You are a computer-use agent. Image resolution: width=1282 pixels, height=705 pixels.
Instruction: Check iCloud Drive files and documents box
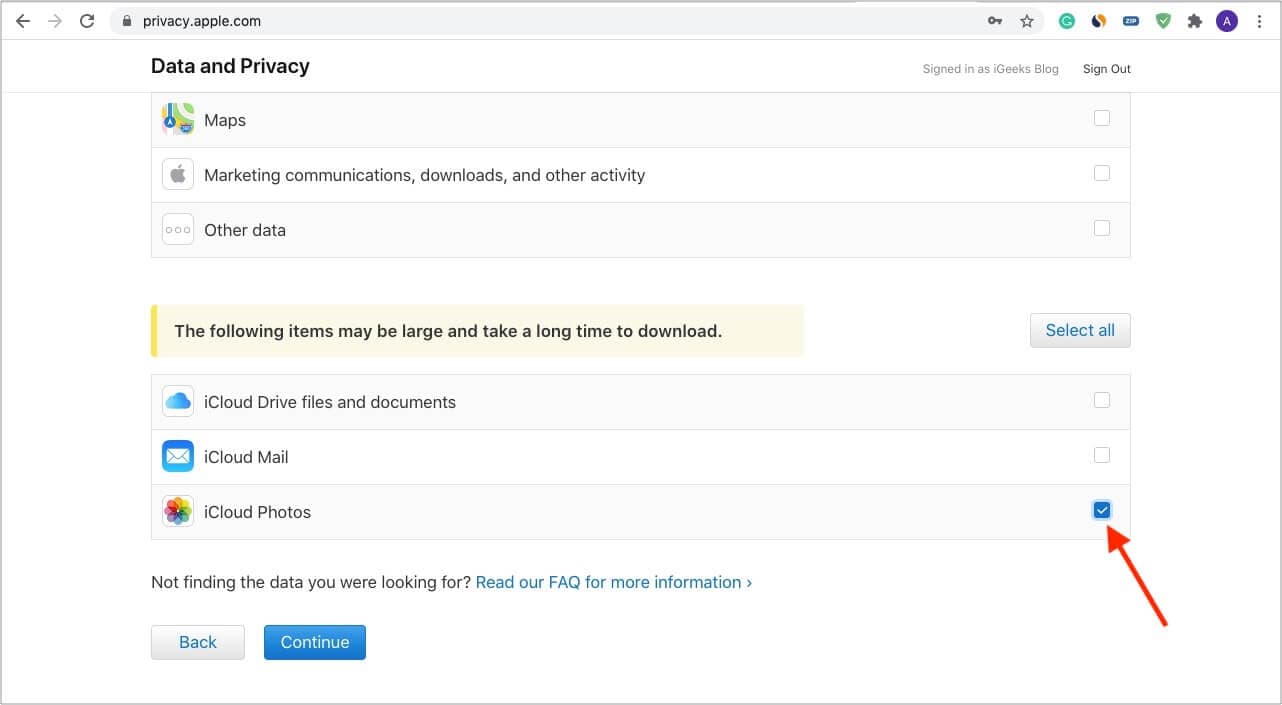pos(1101,400)
